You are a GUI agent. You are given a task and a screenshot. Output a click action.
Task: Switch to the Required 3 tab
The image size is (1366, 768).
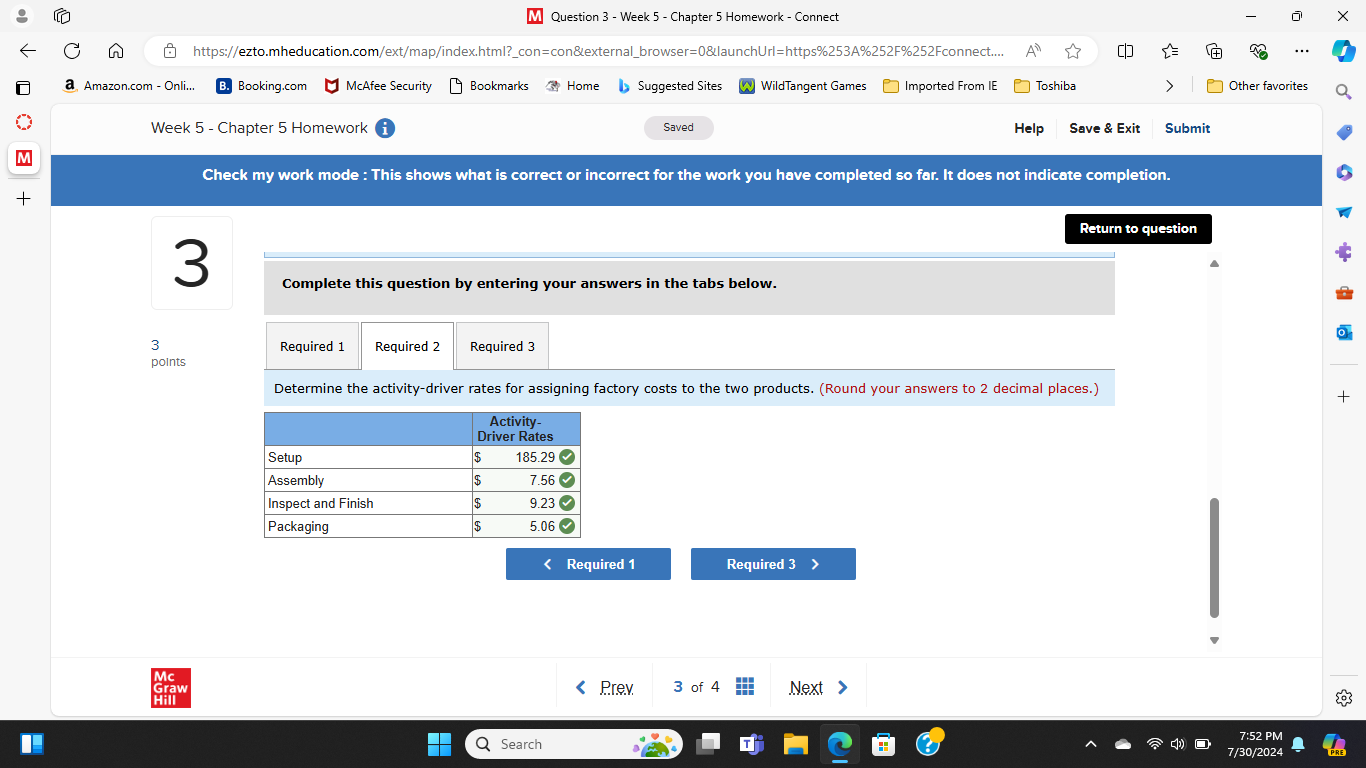tap(501, 345)
